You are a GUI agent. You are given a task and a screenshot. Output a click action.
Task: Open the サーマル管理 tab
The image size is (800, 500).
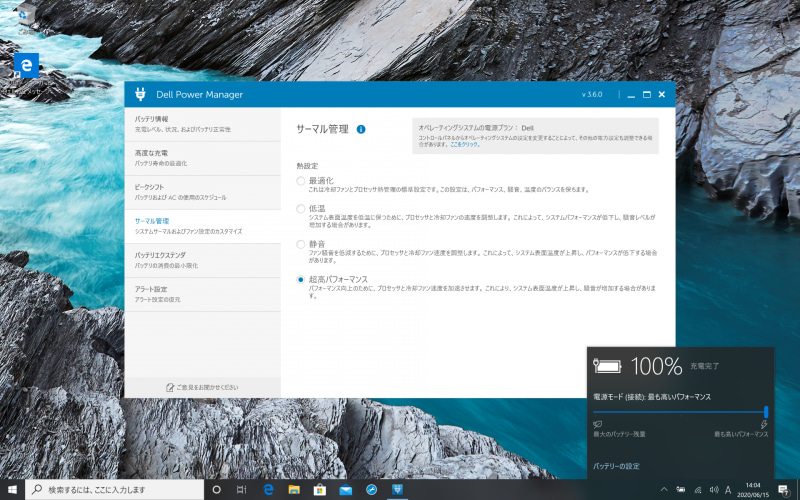pos(203,227)
